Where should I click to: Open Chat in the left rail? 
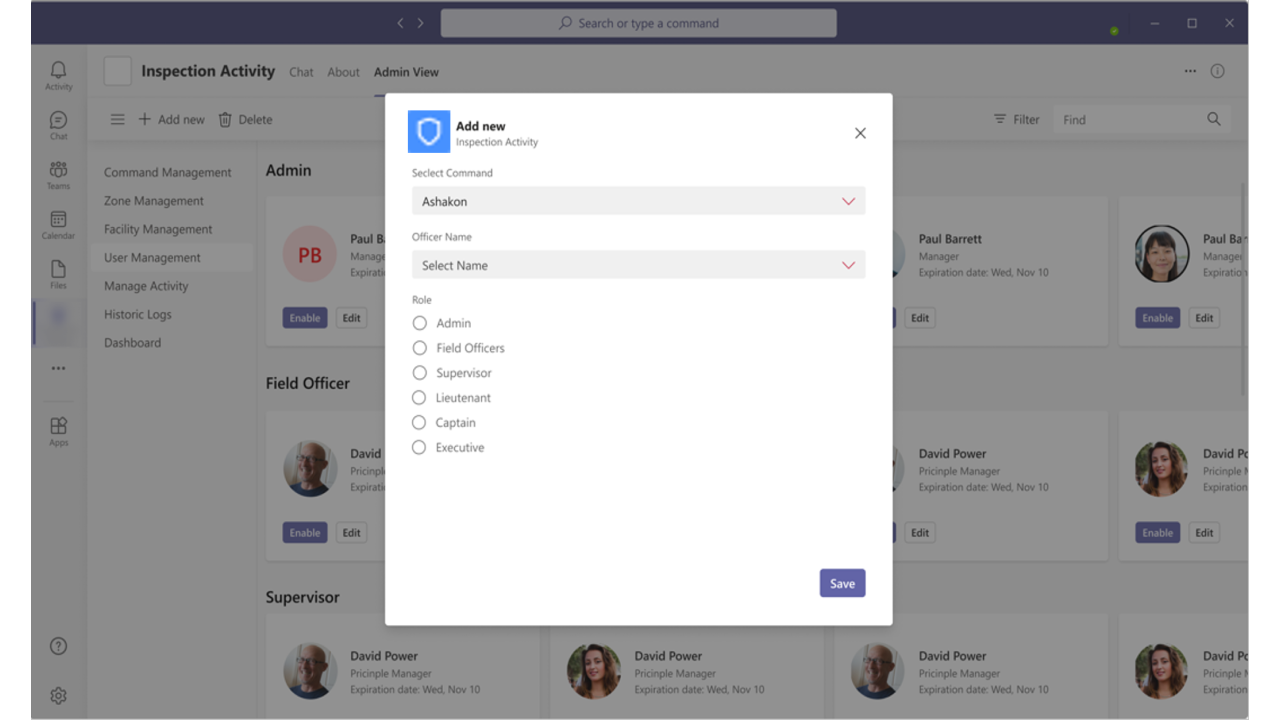point(58,124)
